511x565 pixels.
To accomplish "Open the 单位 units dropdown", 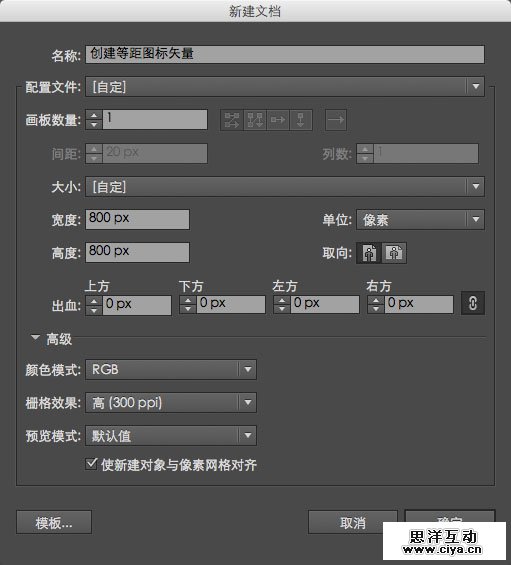I will click(420, 219).
